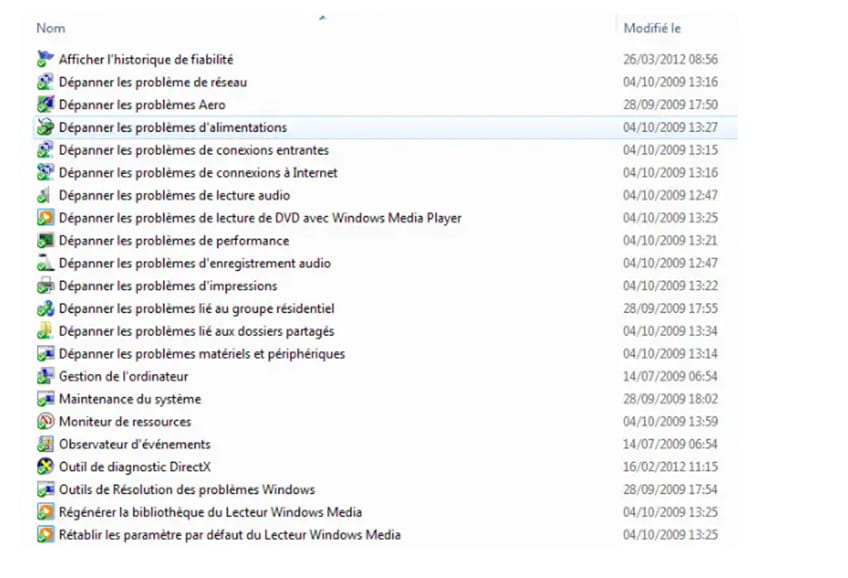848x578 pixels.
Task: Select Régénérer la bibliothèque du Lecteur Windows Media
Action: 210,513
